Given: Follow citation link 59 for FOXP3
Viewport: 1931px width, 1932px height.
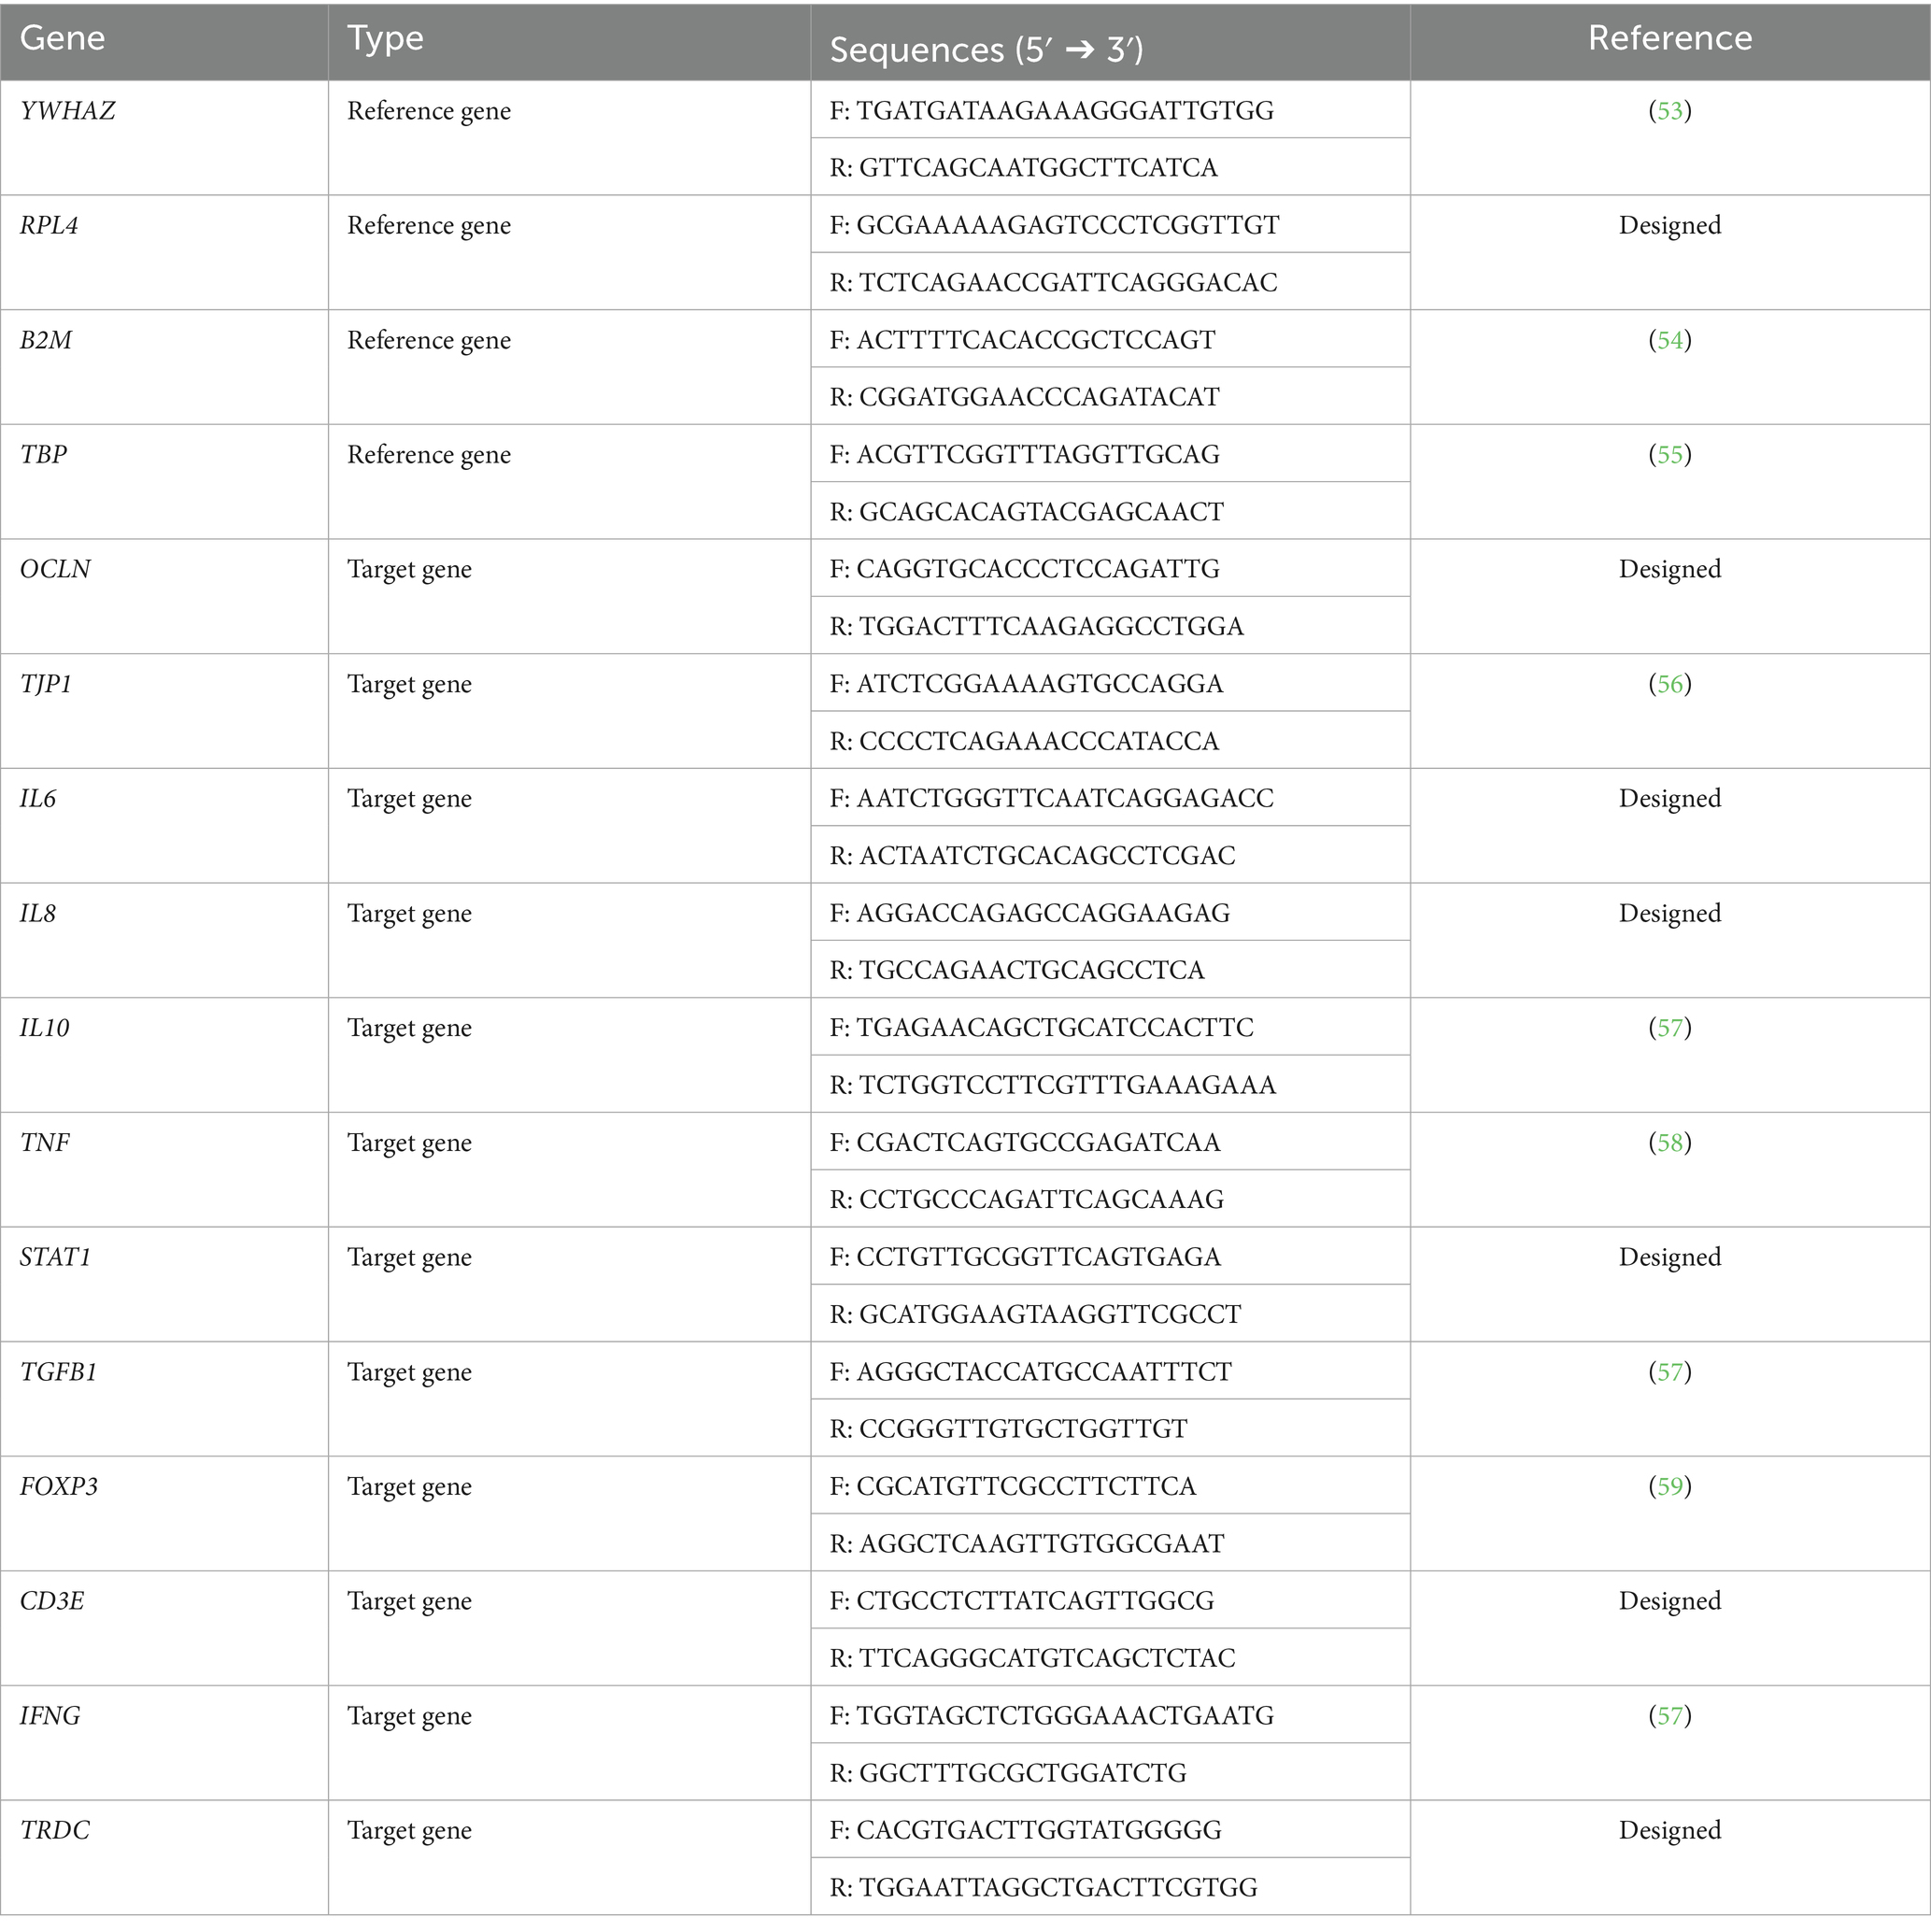Looking at the screenshot, I should pyautogui.click(x=1669, y=1487).
